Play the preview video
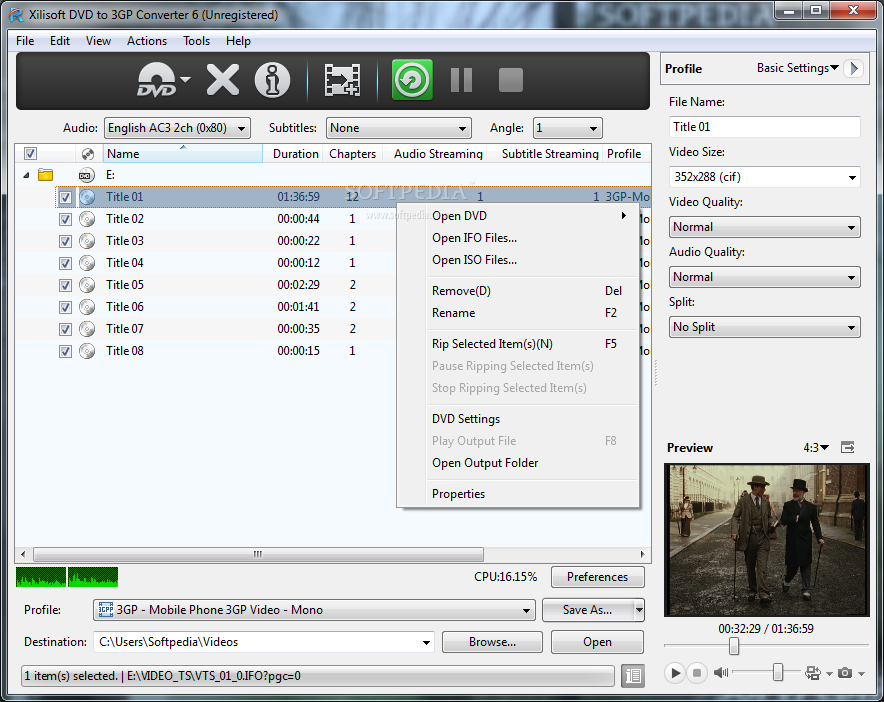The height and width of the screenshot is (702, 884). point(675,673)
